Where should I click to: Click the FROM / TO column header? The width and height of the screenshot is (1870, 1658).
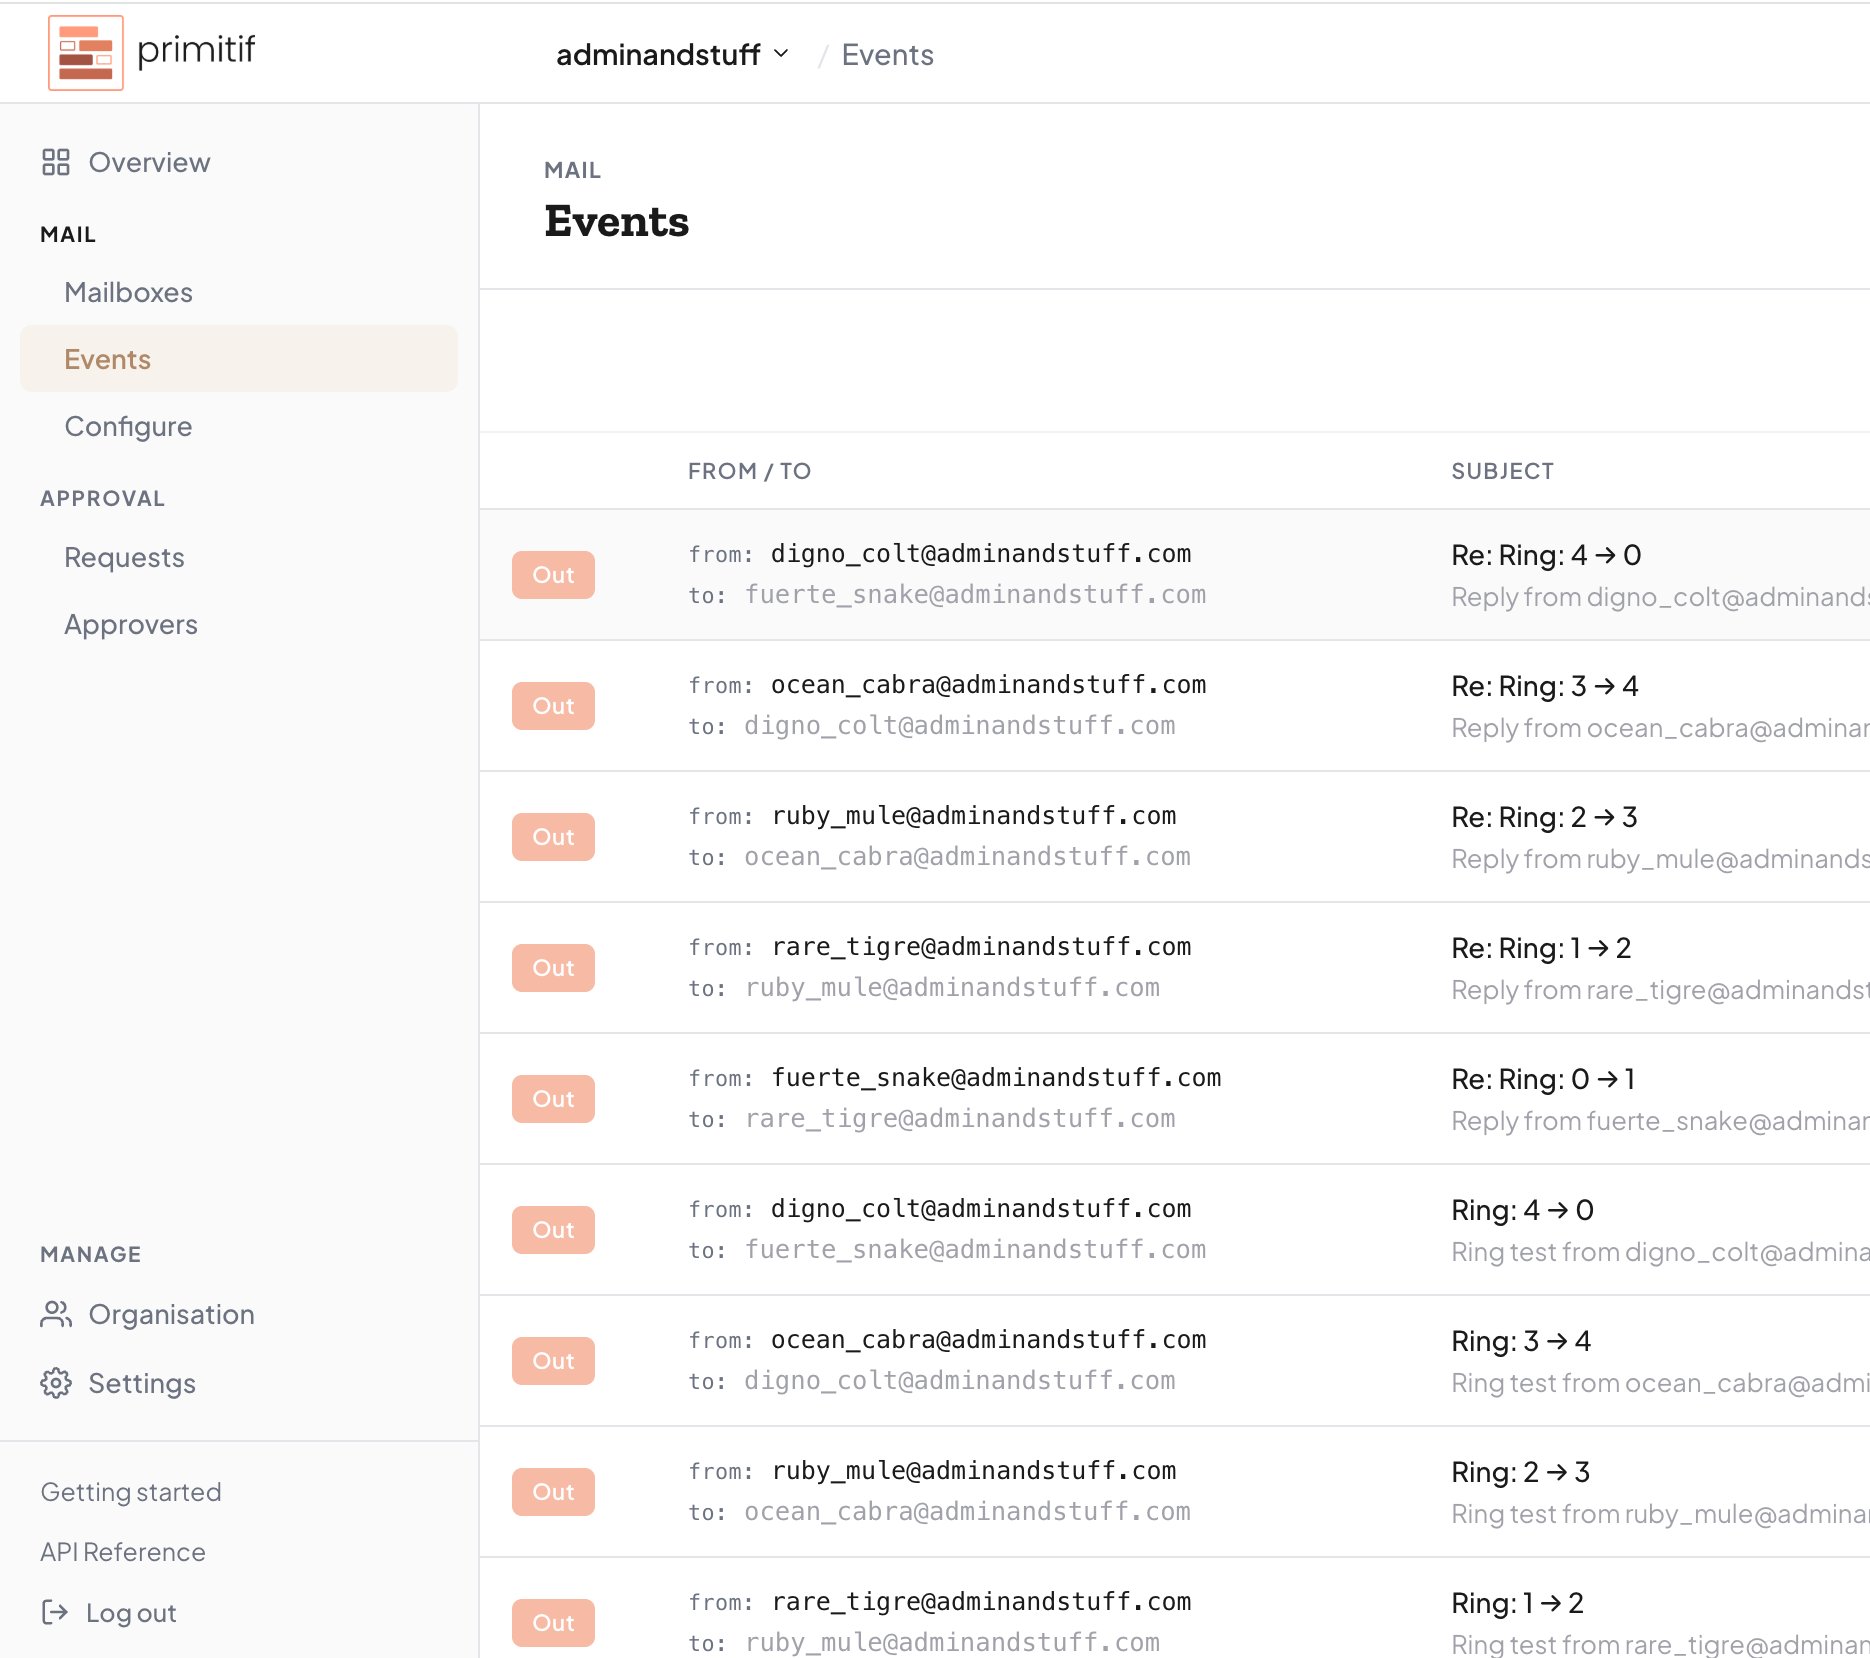[x=748, y=470]
